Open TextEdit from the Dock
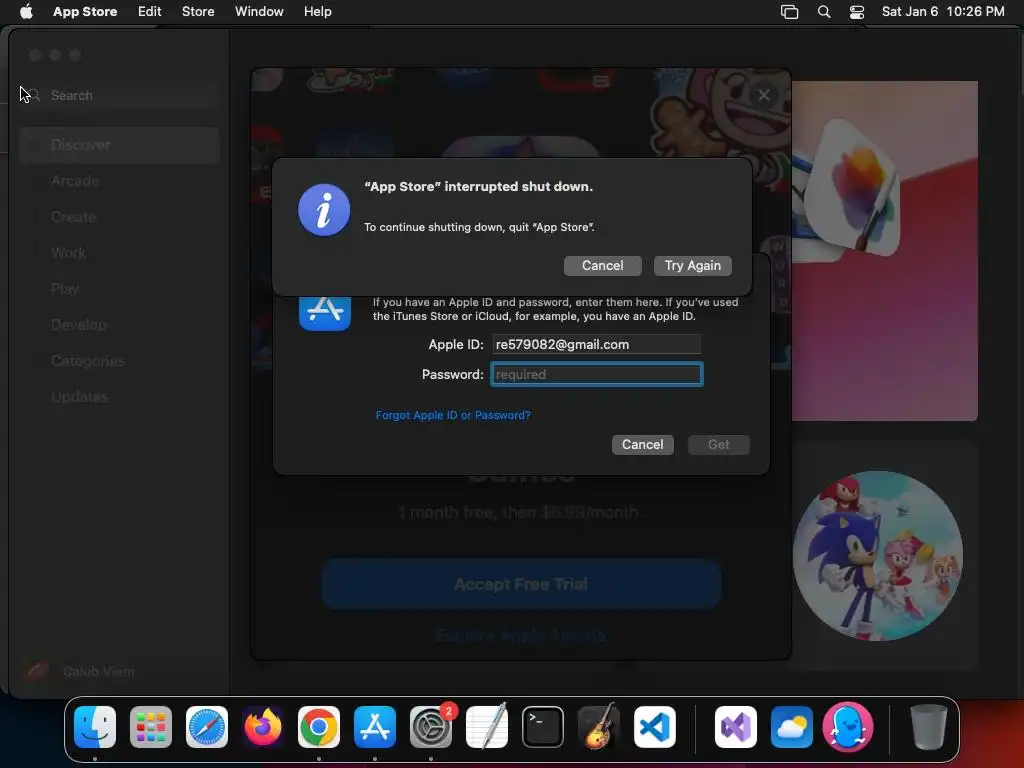 click(487, 727)
